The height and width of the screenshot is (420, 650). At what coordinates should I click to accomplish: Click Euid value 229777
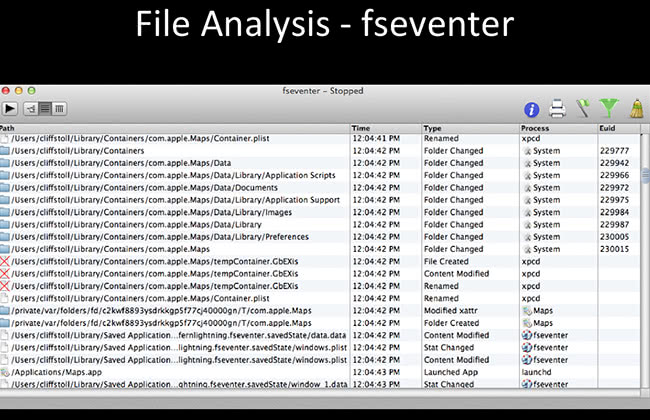tap(614, 151)
